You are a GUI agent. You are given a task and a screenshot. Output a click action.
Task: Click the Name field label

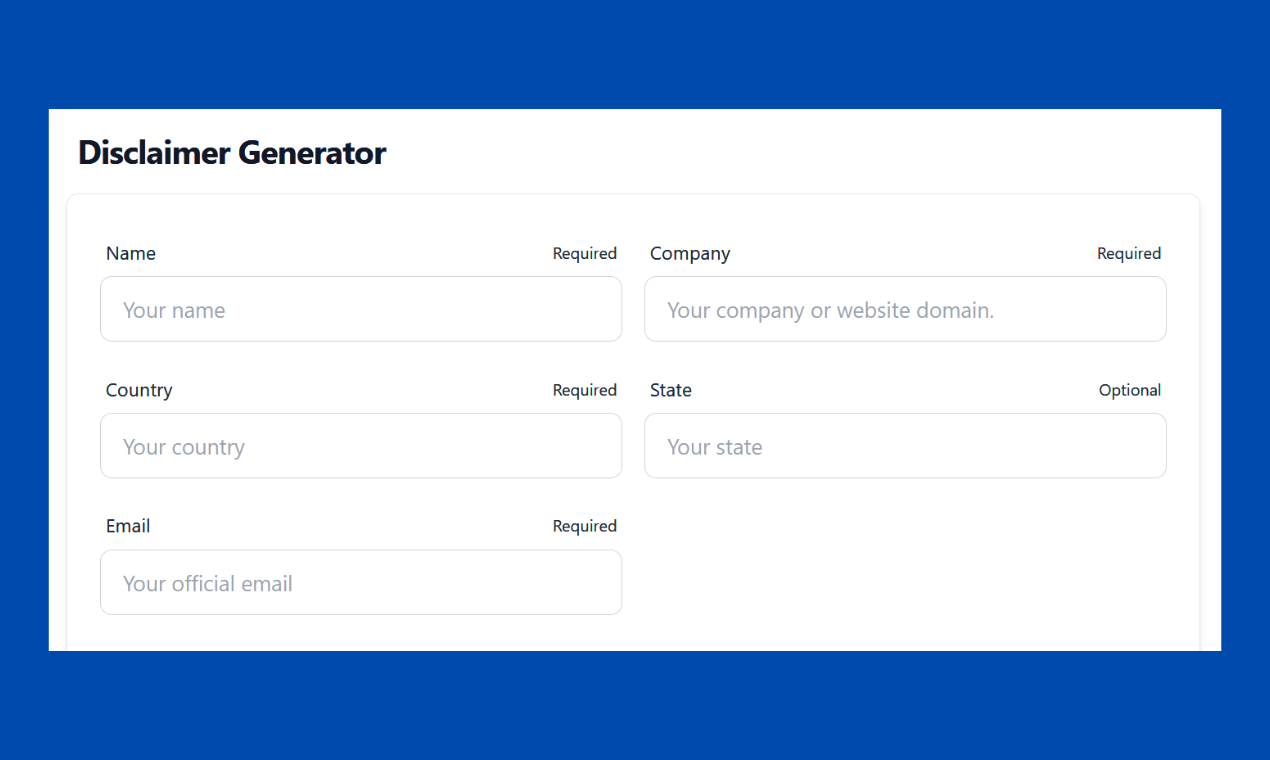point(130,253)
